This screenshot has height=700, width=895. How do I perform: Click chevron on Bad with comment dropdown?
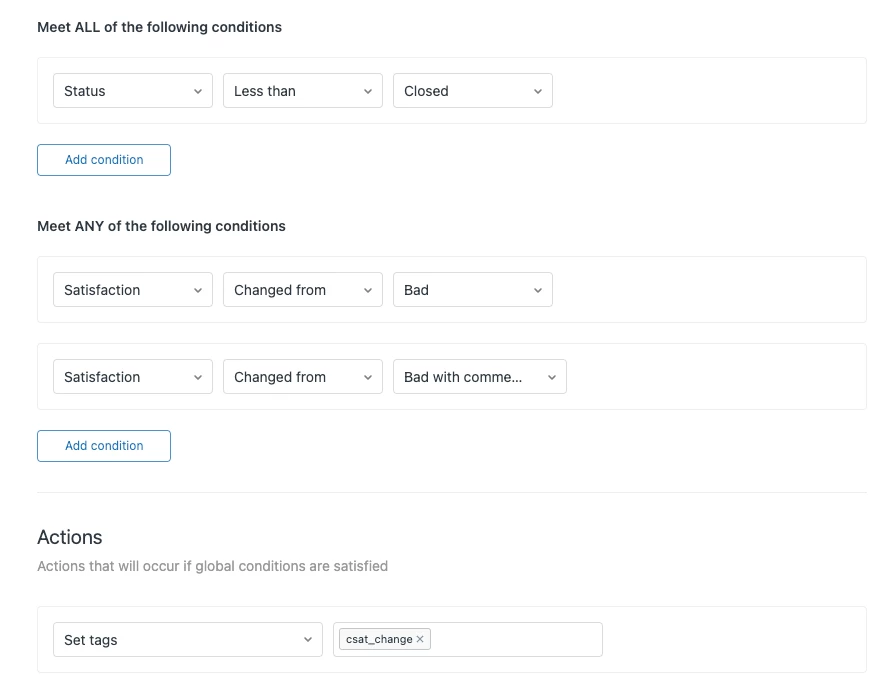[x=551, y=377]
